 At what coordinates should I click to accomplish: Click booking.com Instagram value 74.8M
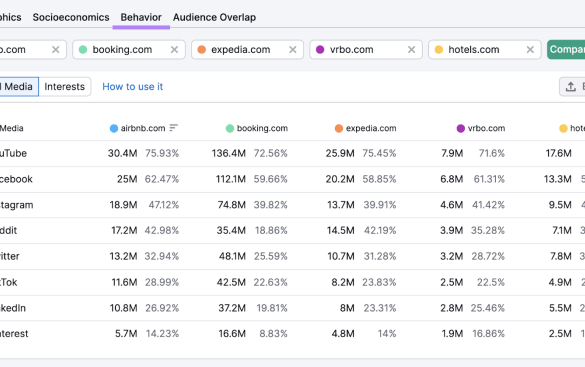[x=232, y=205]
